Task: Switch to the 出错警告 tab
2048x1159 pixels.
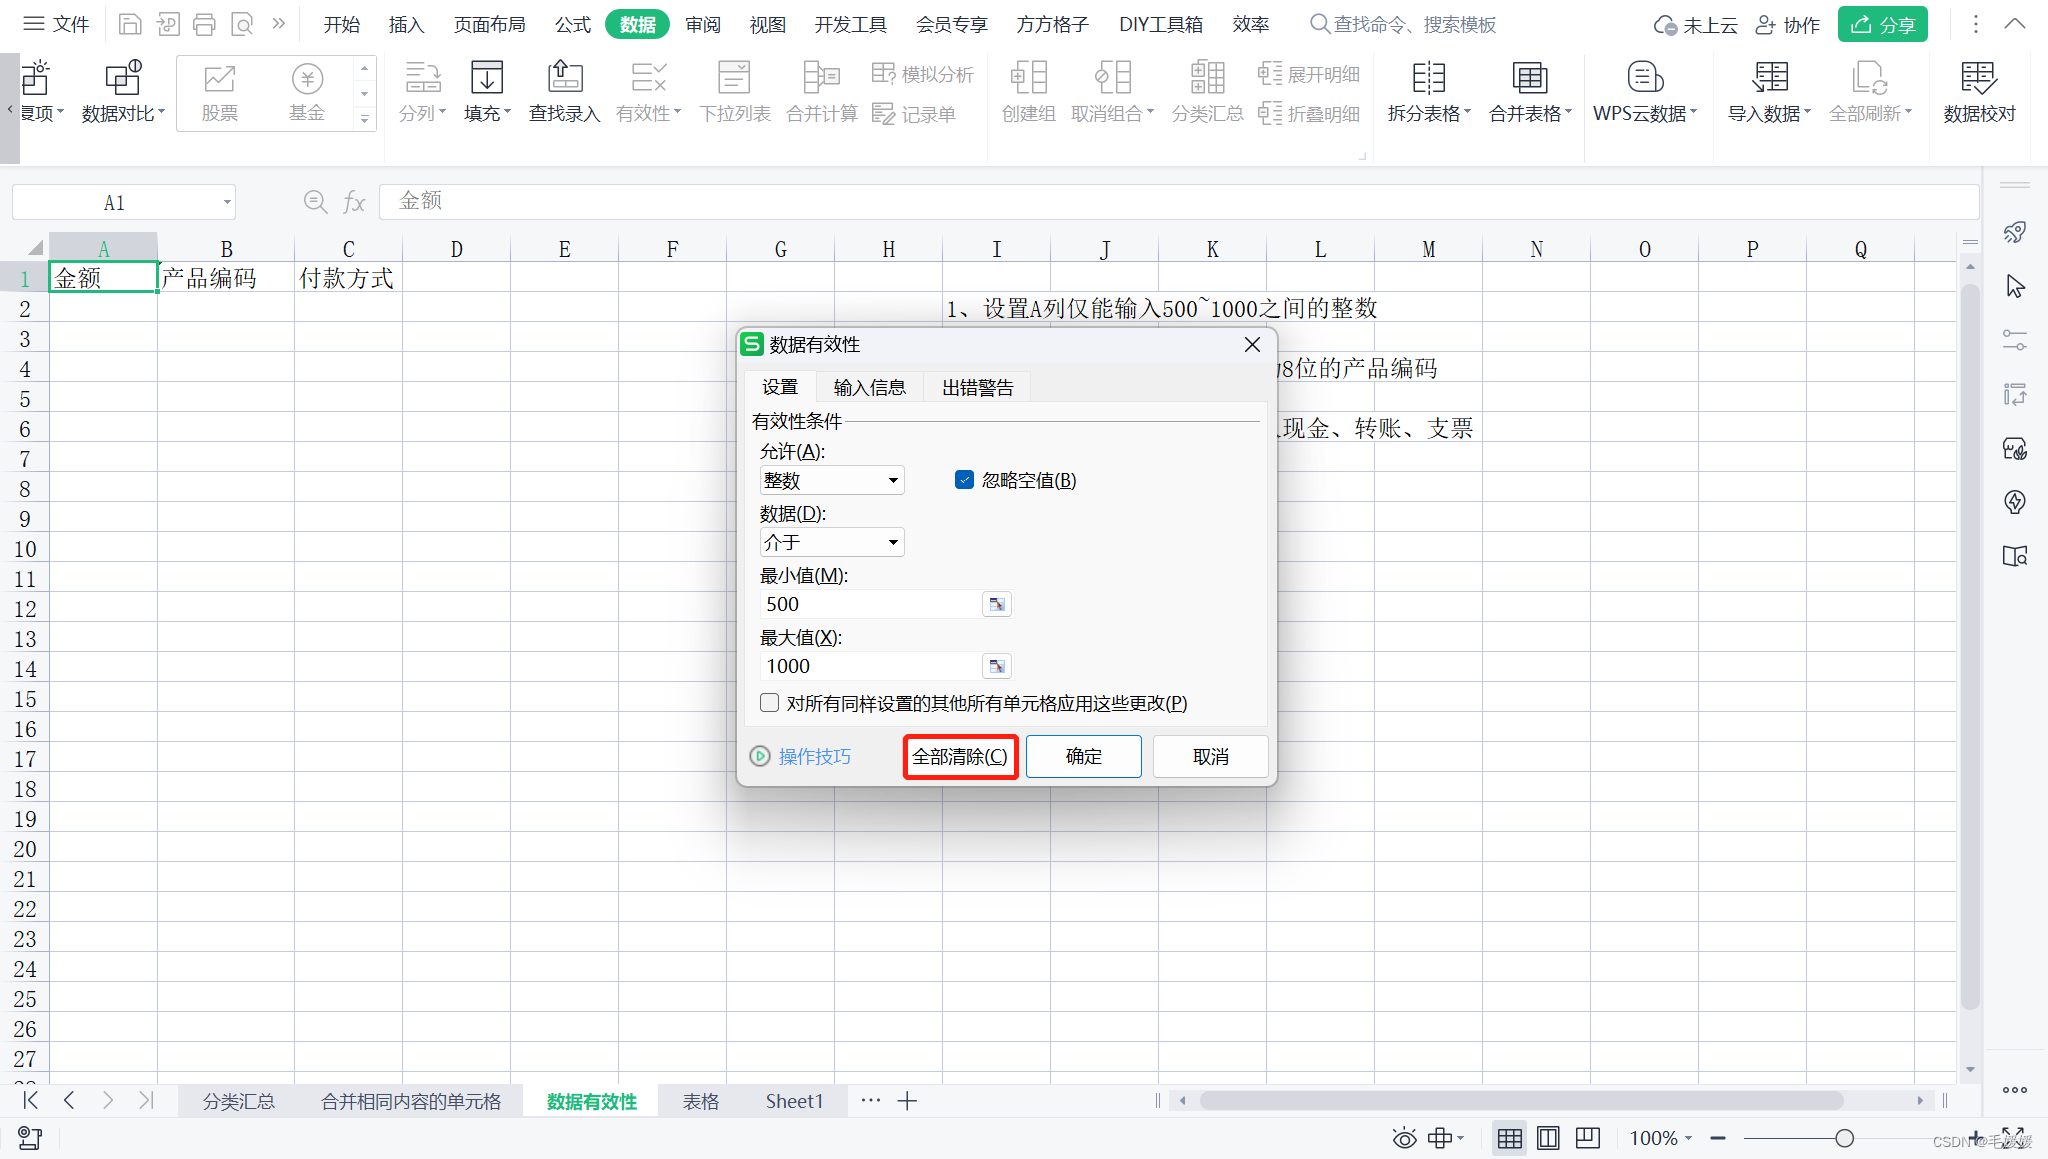Action: pyautogui.click(x=977, y=388)
